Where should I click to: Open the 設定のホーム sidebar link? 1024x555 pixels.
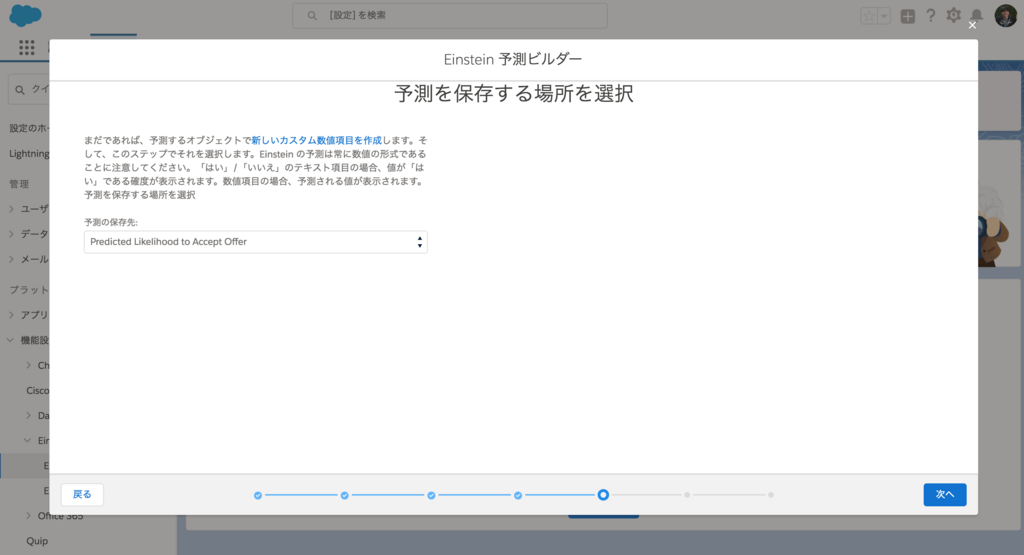(x=29, y=128)
